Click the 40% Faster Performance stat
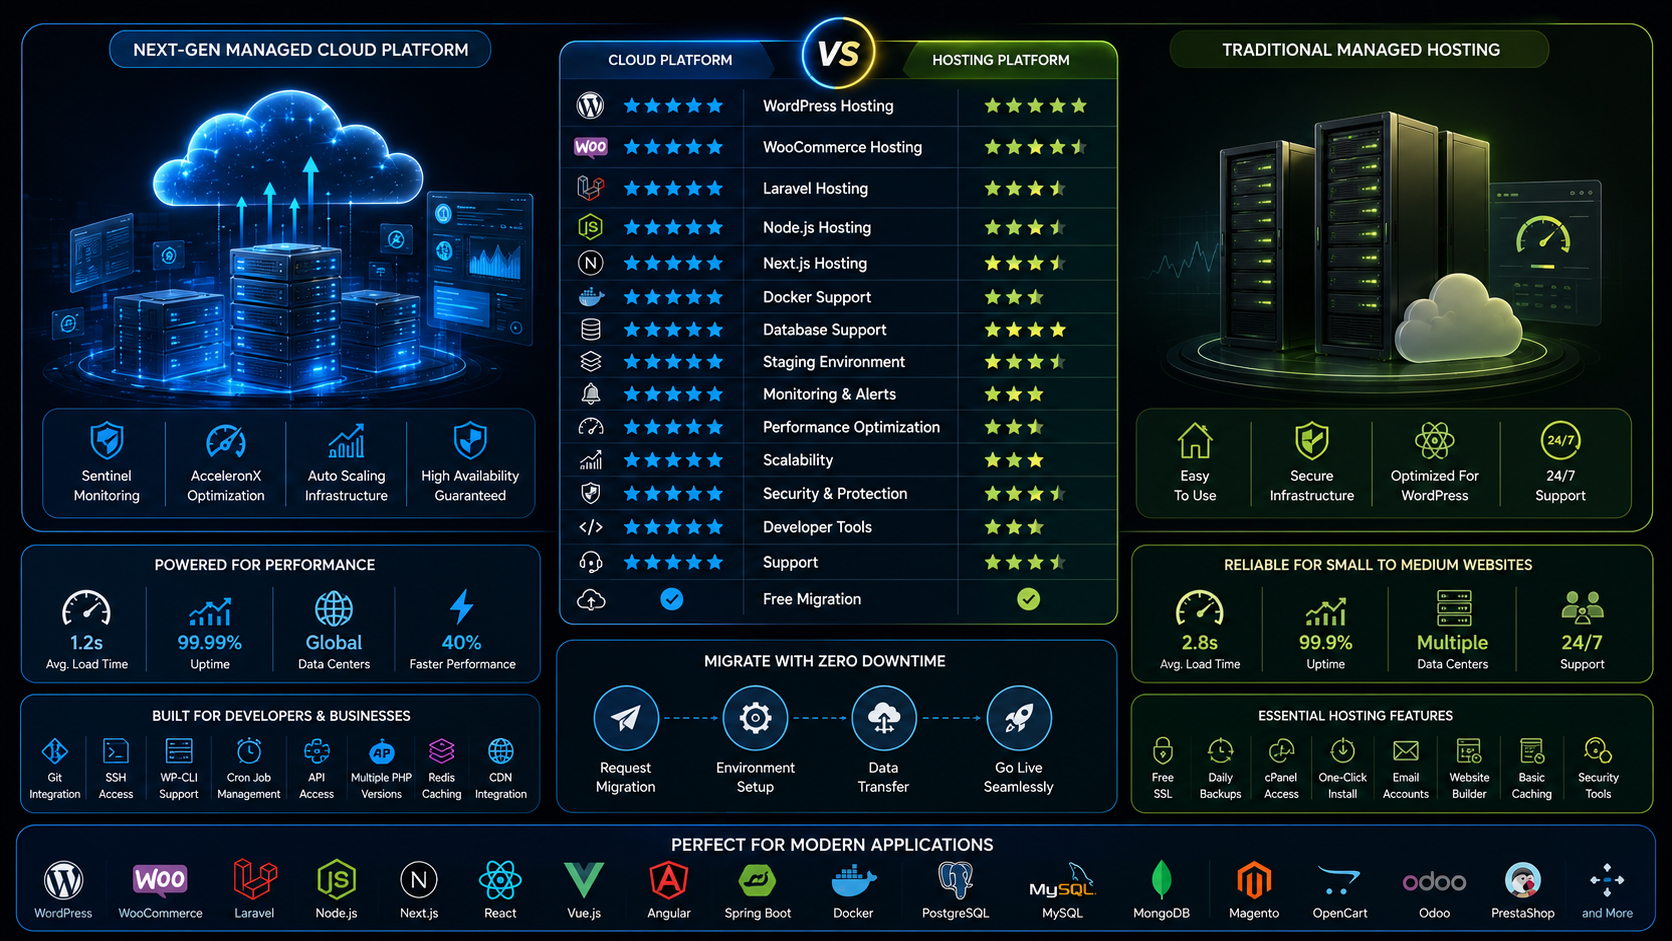This screenshot has height=941, width=1672. 462,630
